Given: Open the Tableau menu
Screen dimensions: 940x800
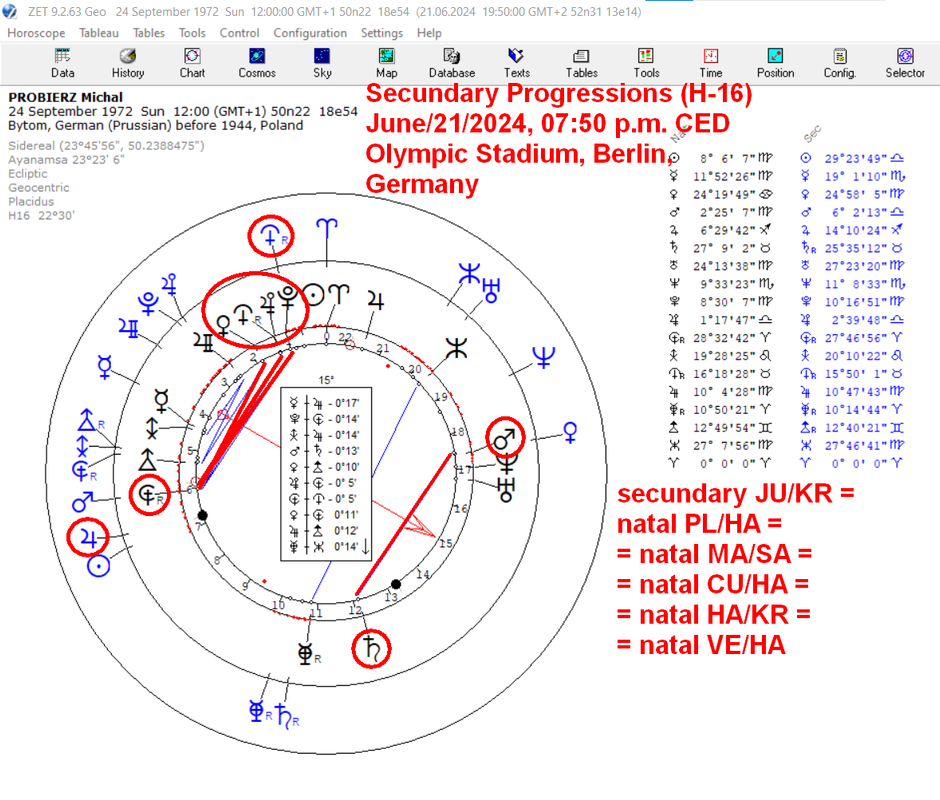Looking at the screenshot, I should click(99, 33).
